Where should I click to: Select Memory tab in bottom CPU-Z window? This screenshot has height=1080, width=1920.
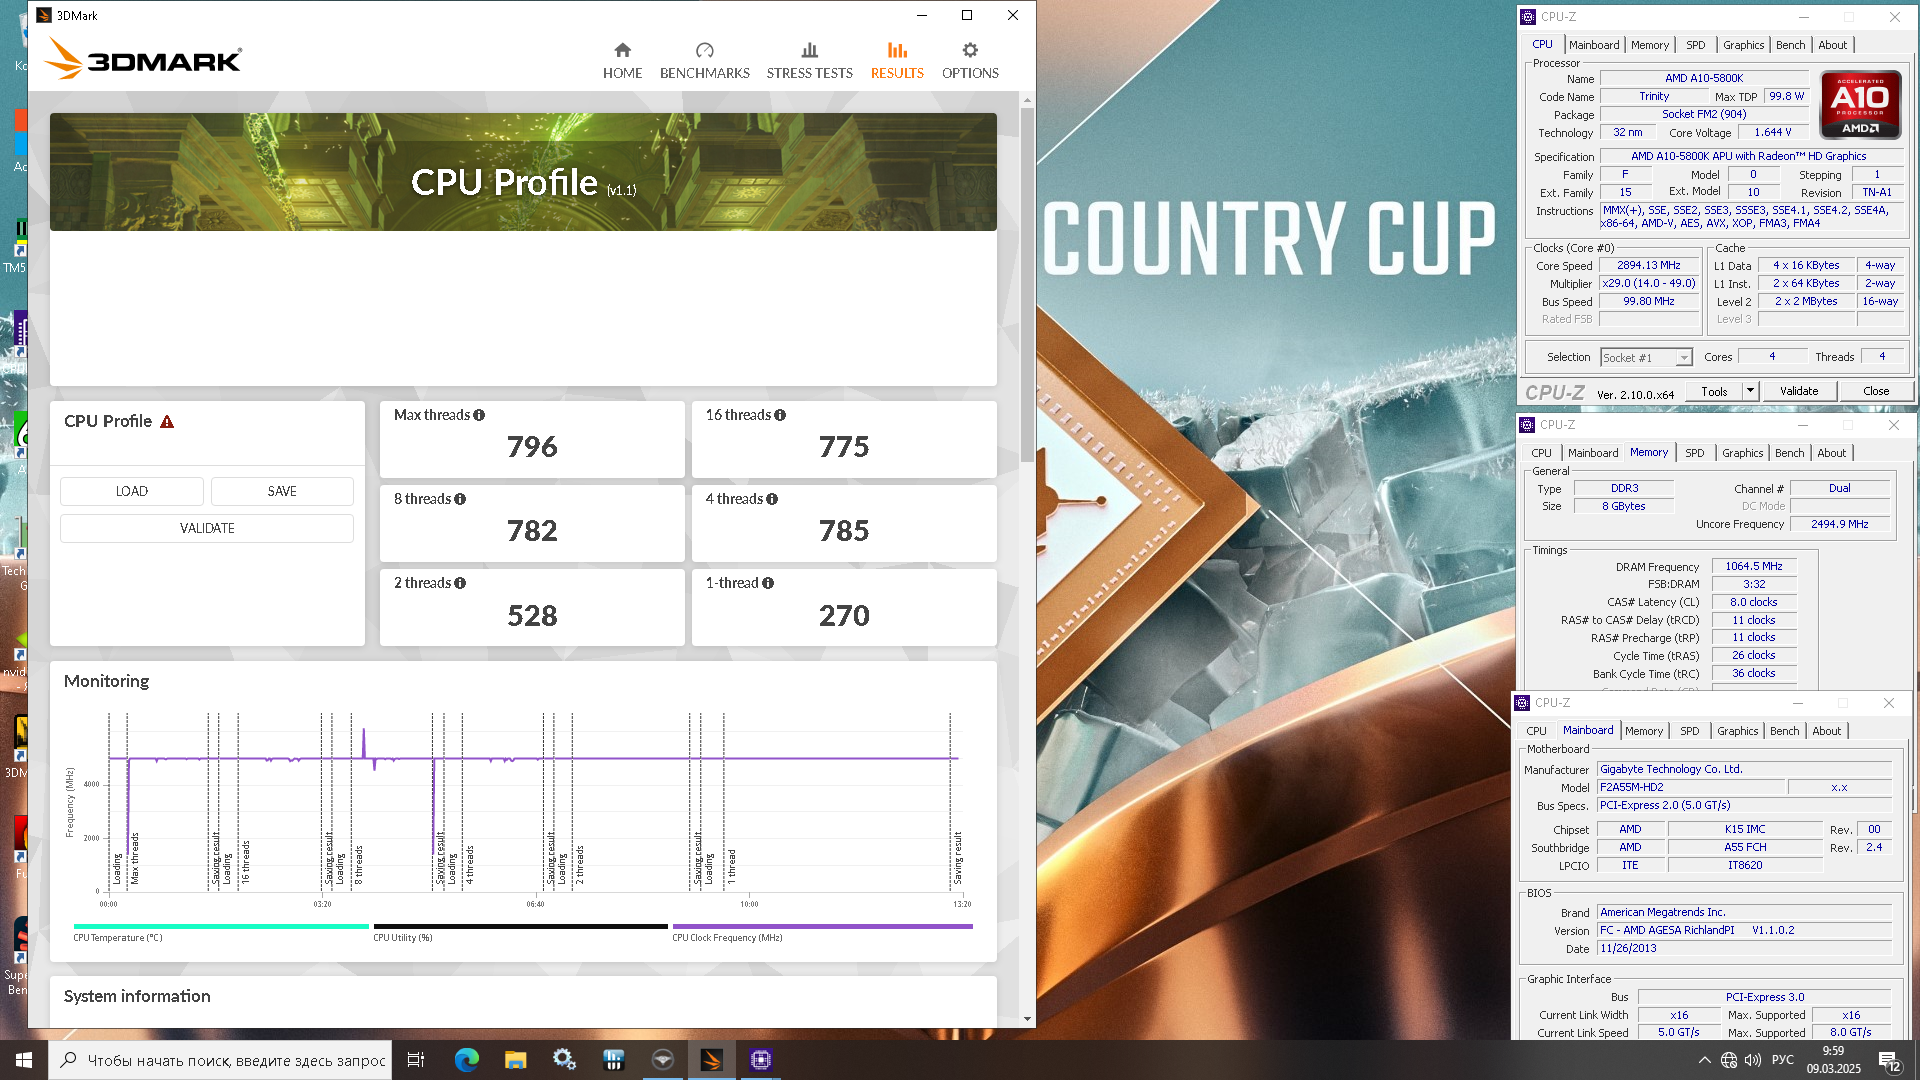coord(1644,731)
